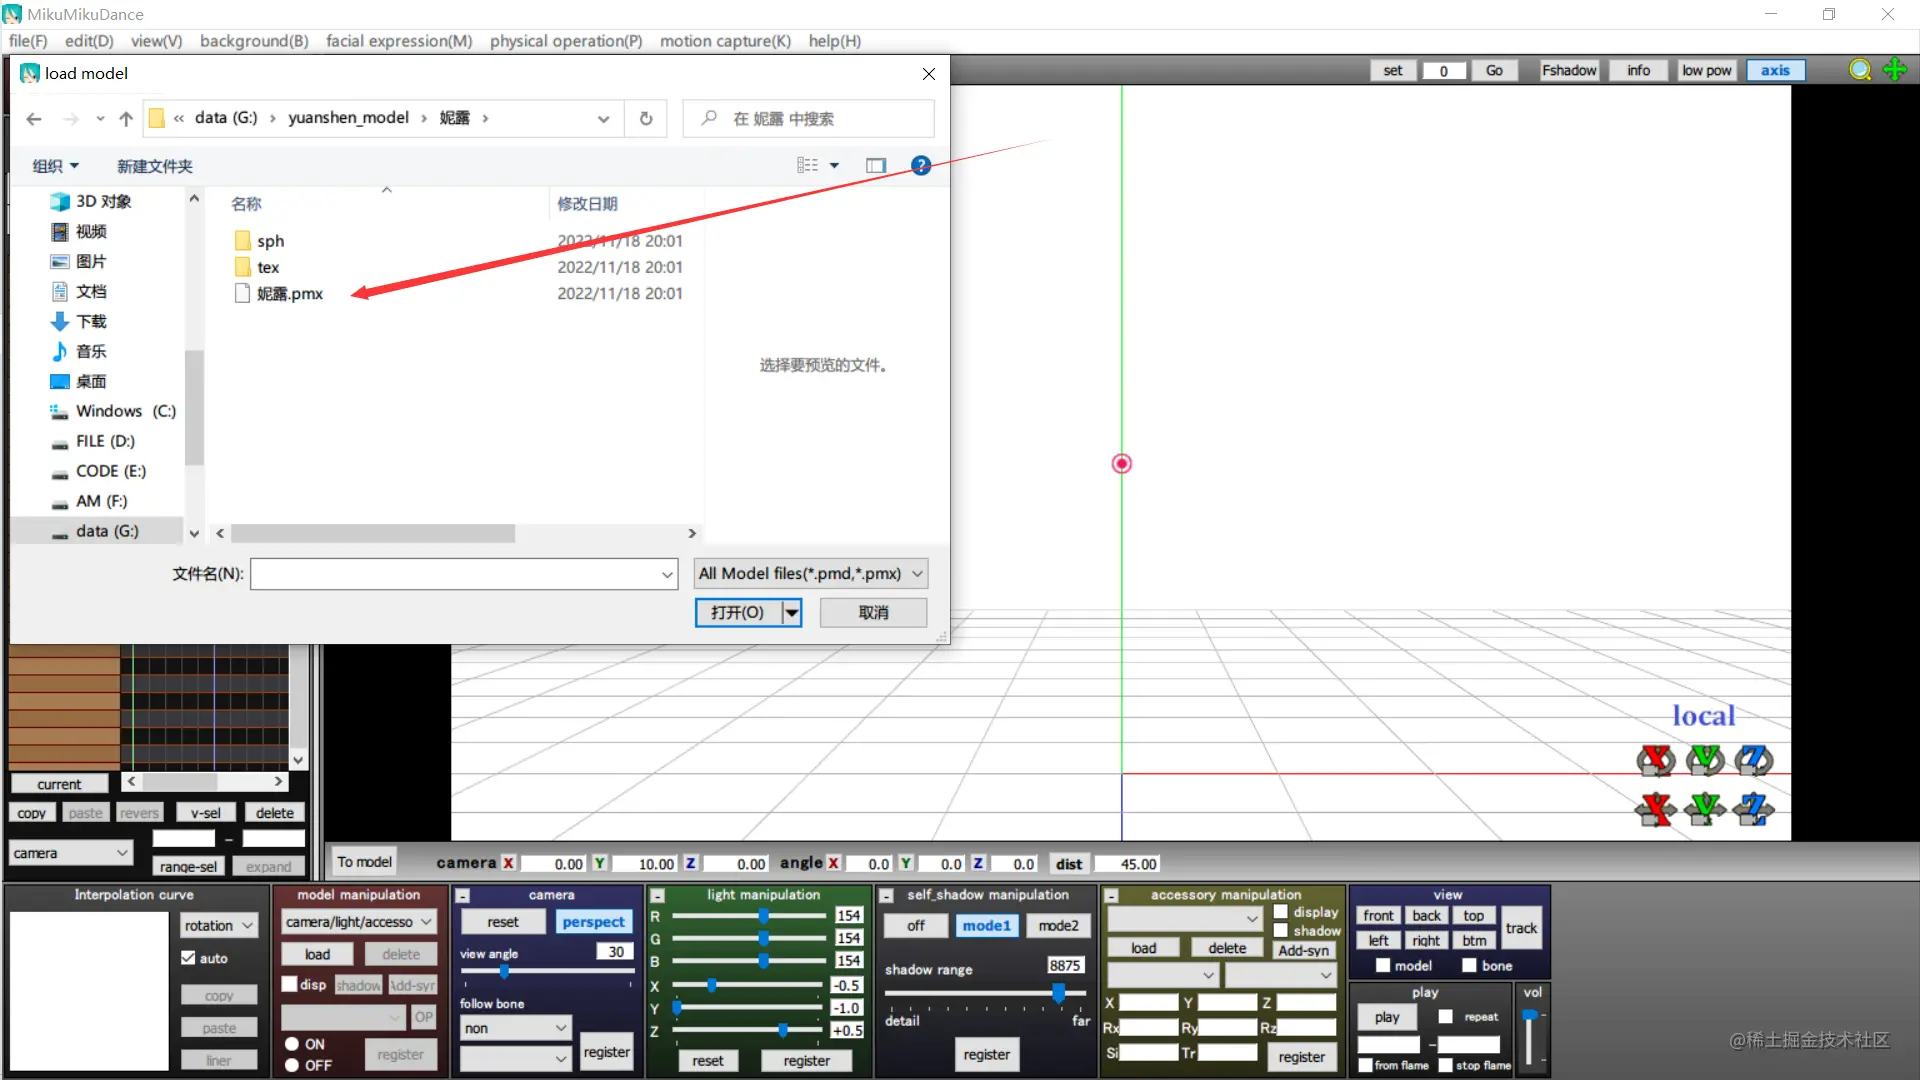Viewport: 1920px width, 1080px height.
Task: Click the 打开 open button
Action: 736,612
